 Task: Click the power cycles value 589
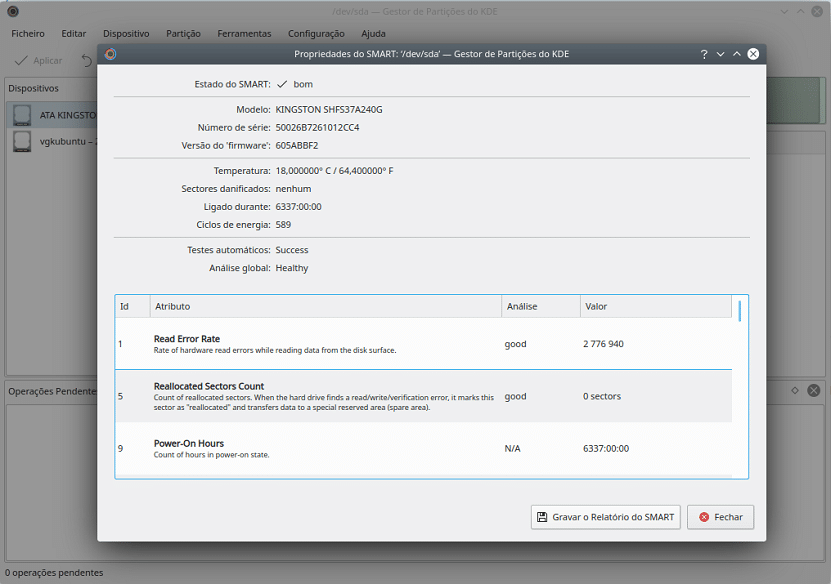coord(283,225)
